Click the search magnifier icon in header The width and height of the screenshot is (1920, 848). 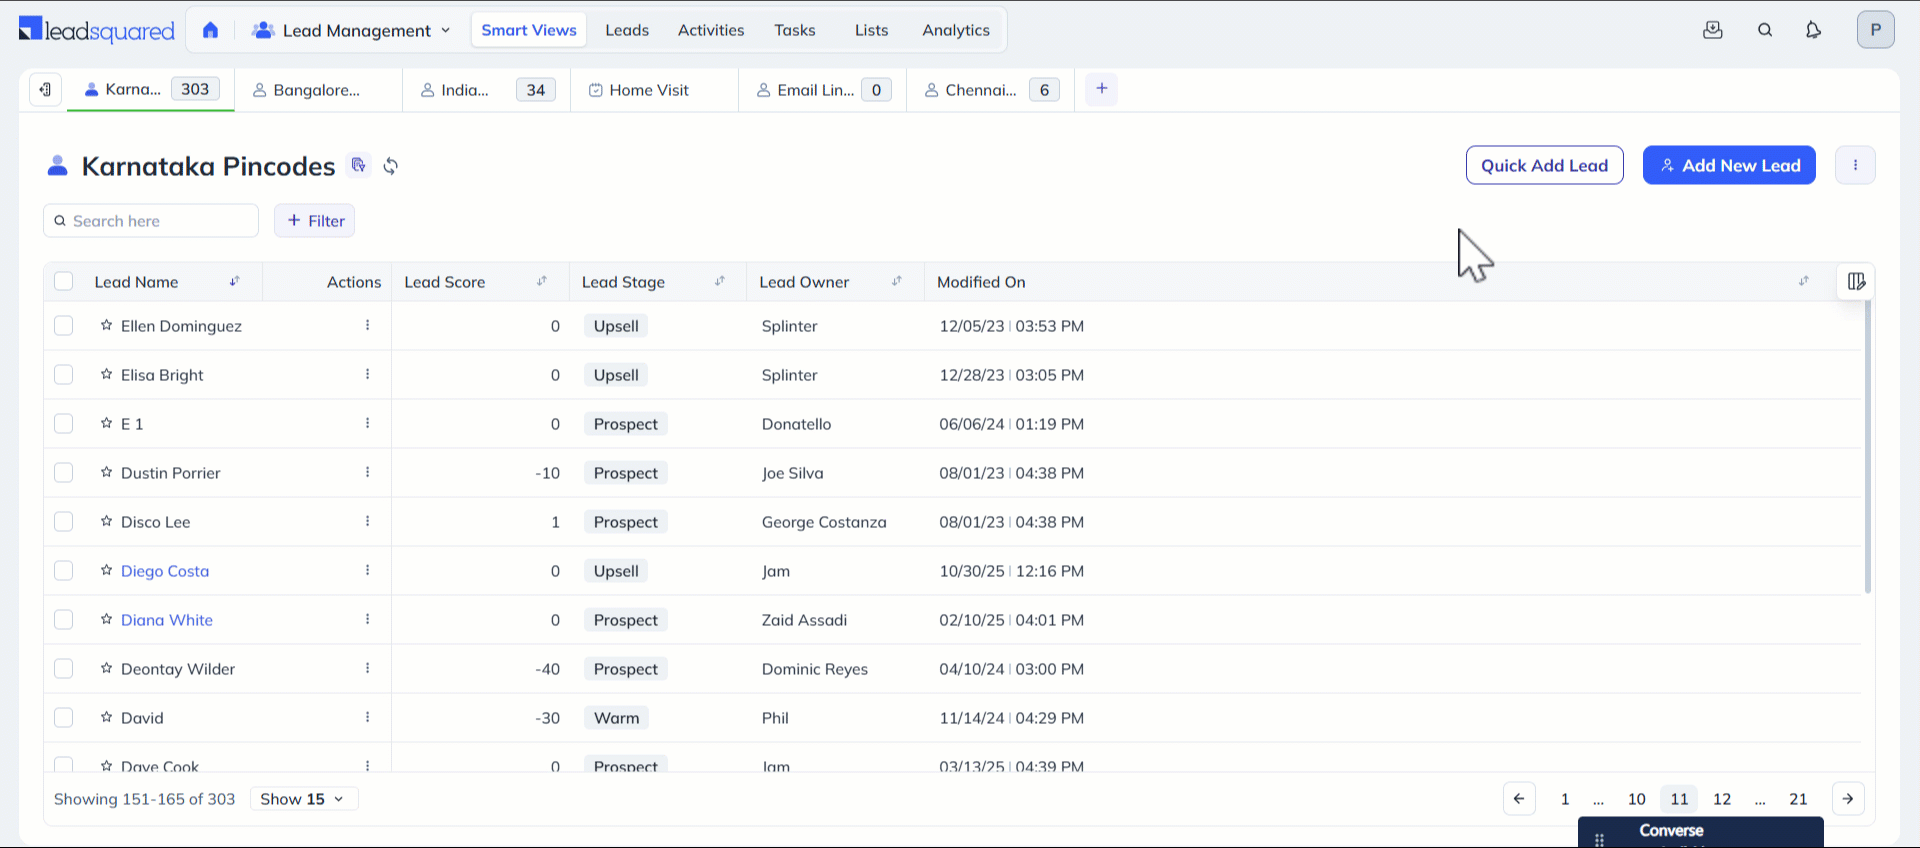(1765, 30)
